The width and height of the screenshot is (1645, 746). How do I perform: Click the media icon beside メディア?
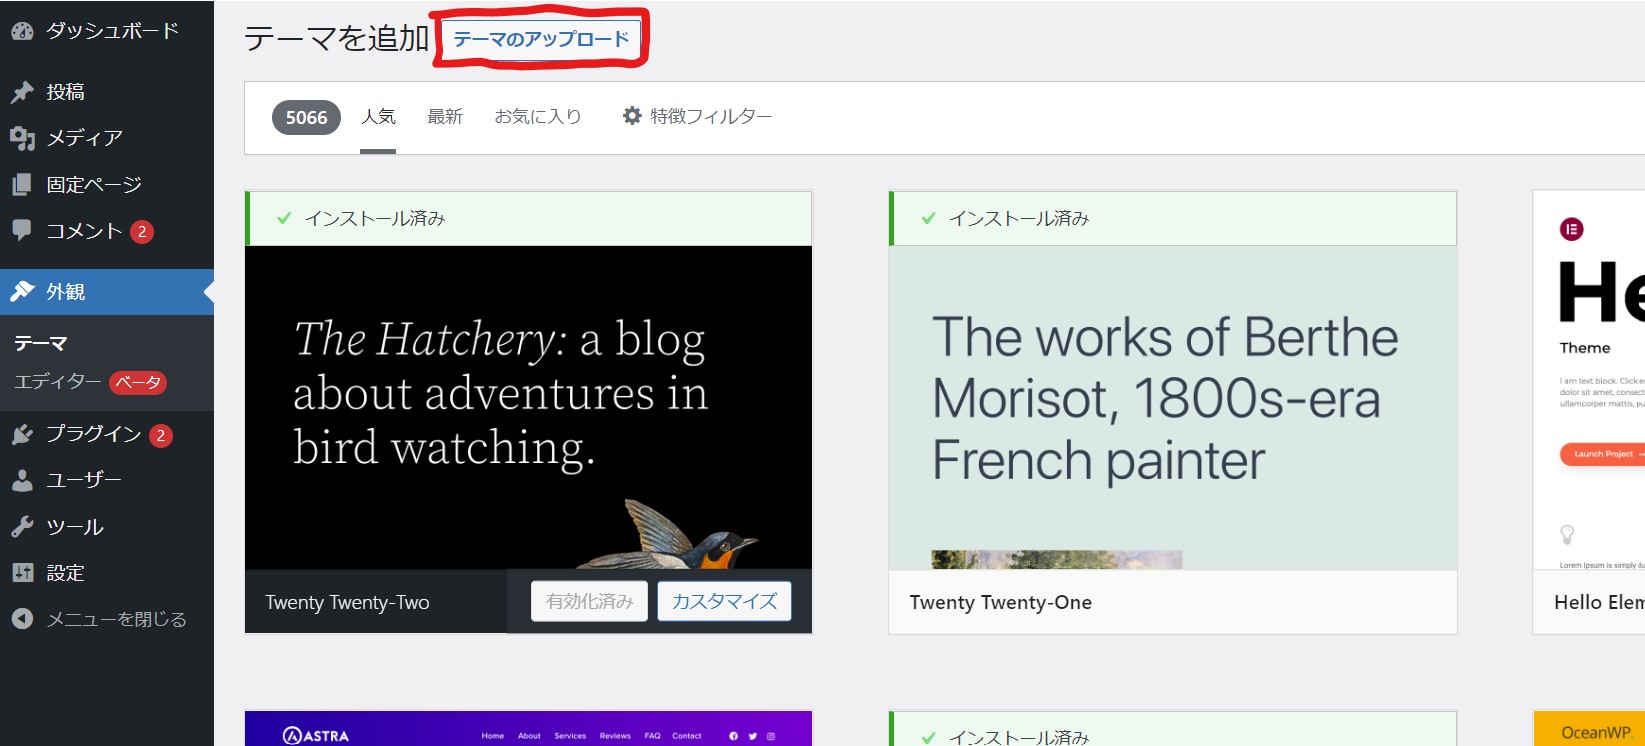tap(22, 138)
